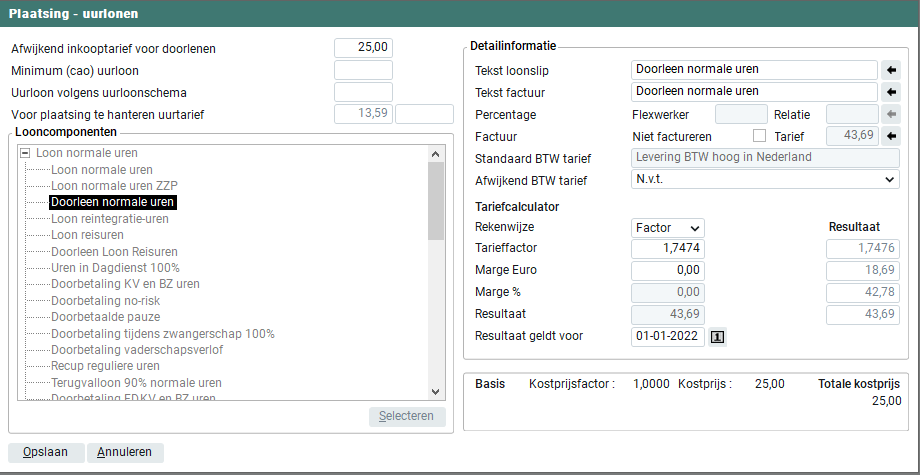The height and width of the screenshot is (475, 920).
Task: Click arrow icon next to Tekst loonslip
Action: pos(891,70)
